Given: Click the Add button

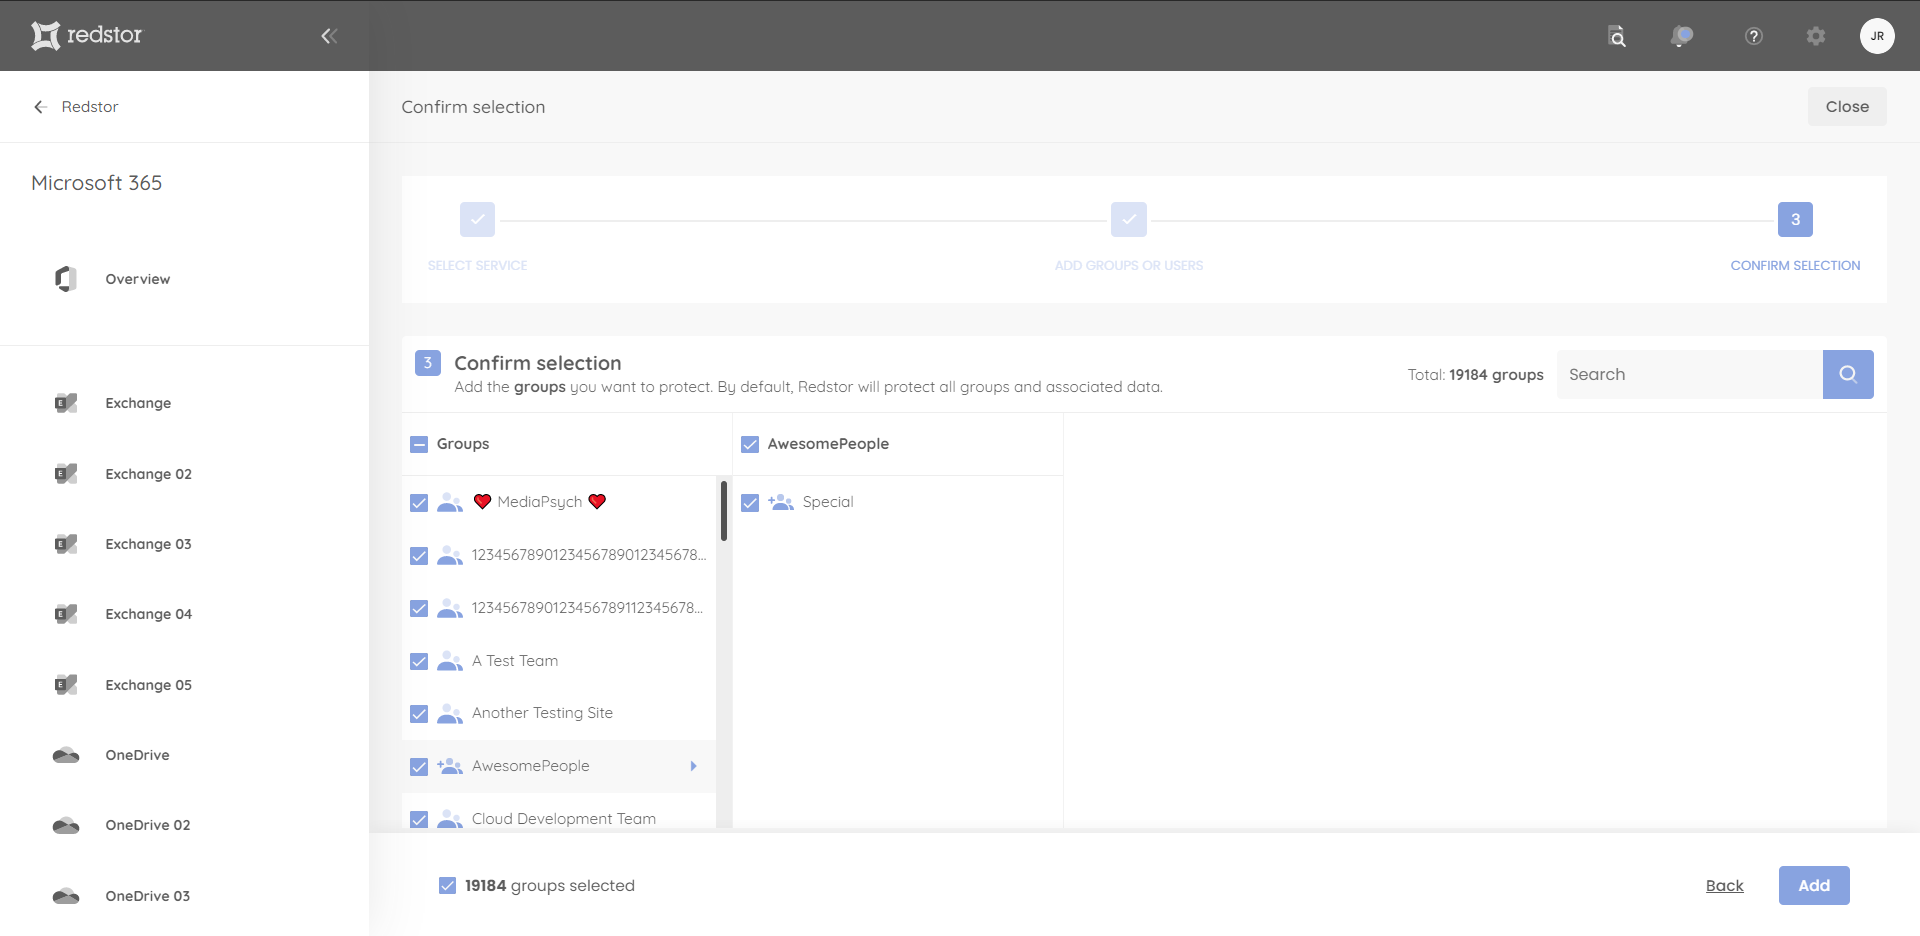Looking at the screenshot, I should point(1814,886).
